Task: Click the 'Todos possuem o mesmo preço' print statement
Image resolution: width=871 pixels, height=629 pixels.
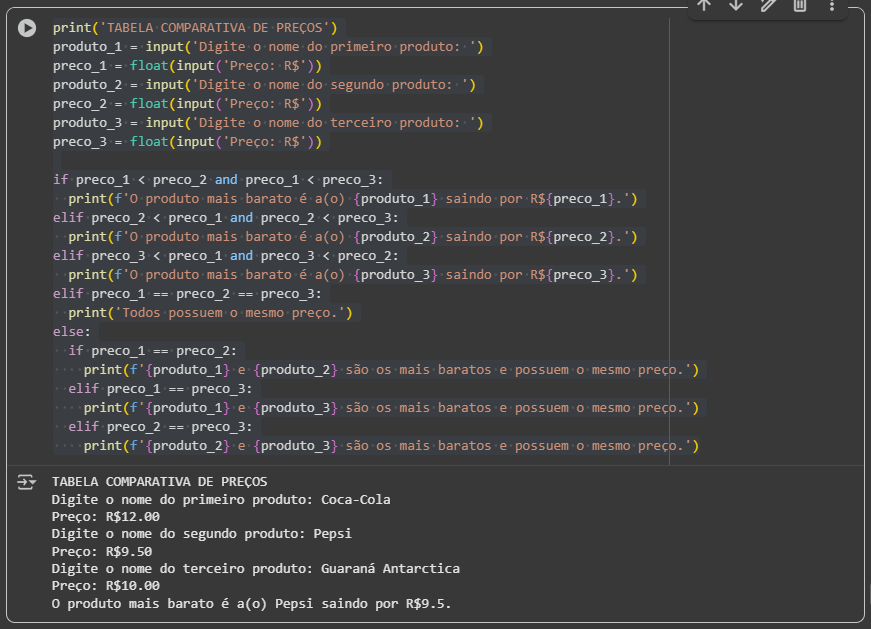Action: pyautogui.click(x=210, y=313)
